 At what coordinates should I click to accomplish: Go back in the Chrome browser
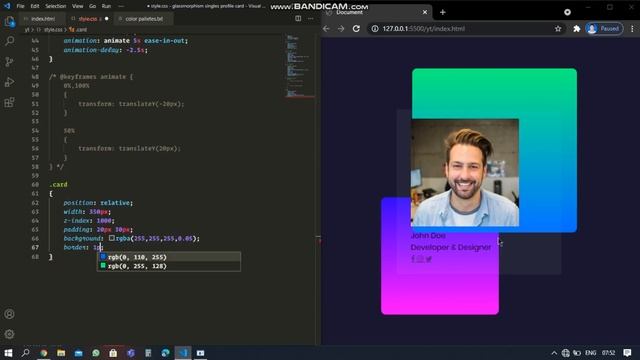[326, 29]
